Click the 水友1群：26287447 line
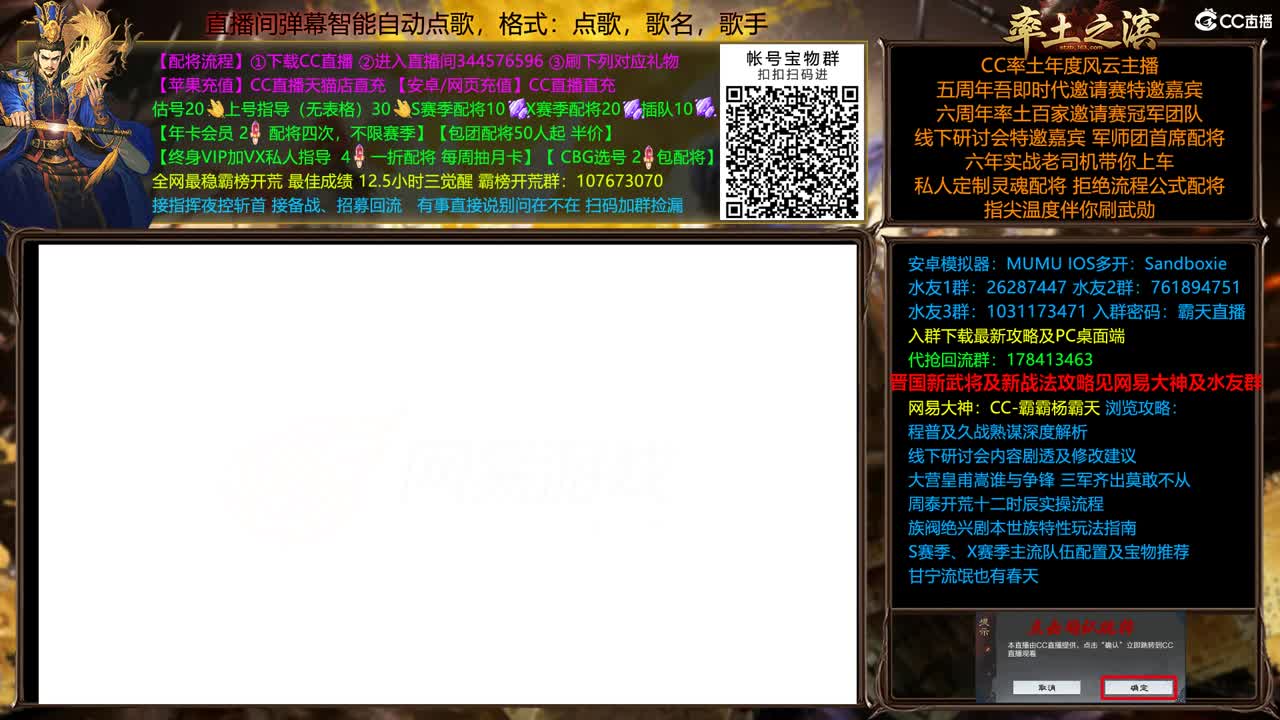 (1074, 288)
